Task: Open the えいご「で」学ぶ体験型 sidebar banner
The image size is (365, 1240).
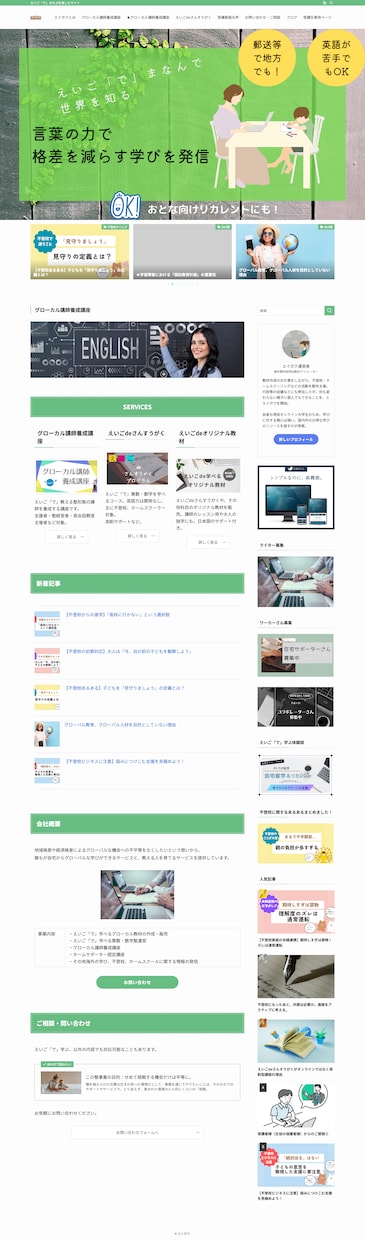Action: 296,774
